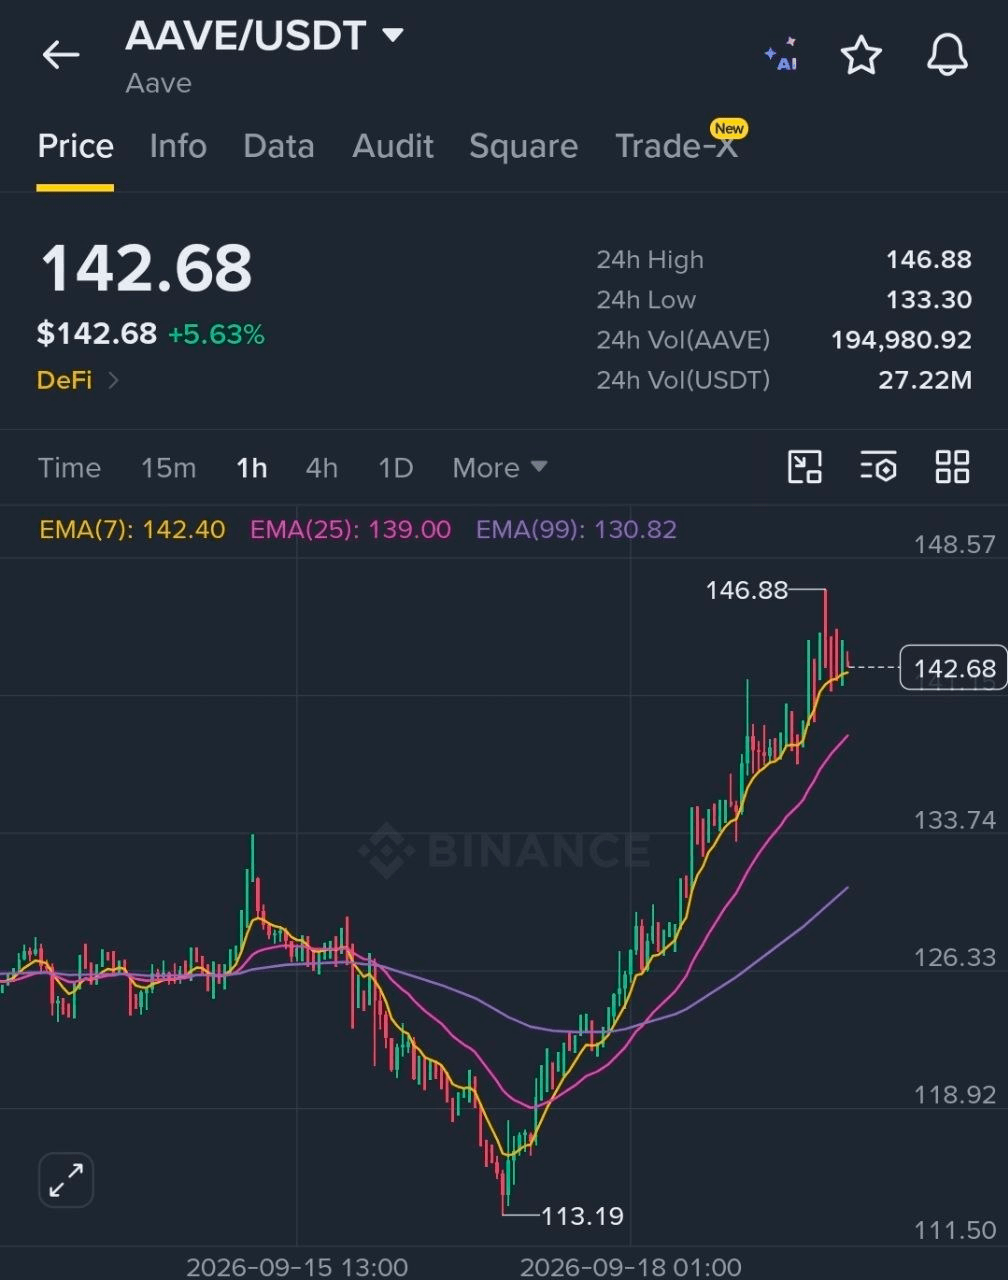Click the large 142.68 price
Screen dimensions: 1008x1280
[146, 268]
